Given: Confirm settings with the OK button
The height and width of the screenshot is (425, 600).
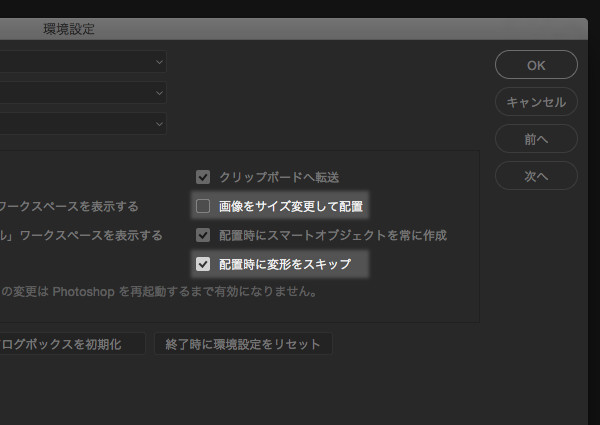Looking at the screenshot, I should [x=536, y=65].
